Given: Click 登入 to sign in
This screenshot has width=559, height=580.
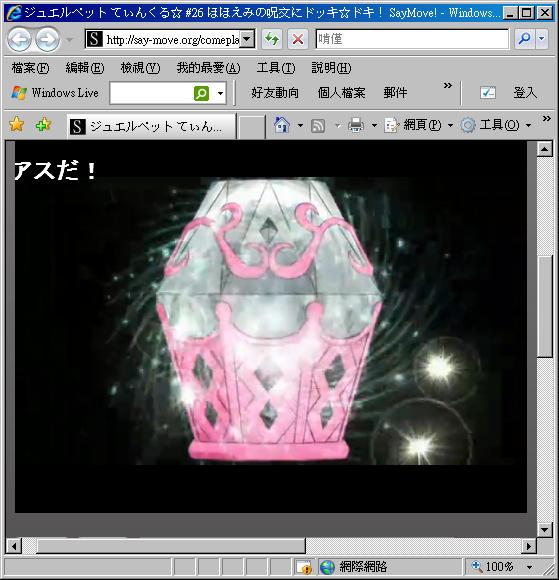Looking at the screenshot, I should pos(525,93).
